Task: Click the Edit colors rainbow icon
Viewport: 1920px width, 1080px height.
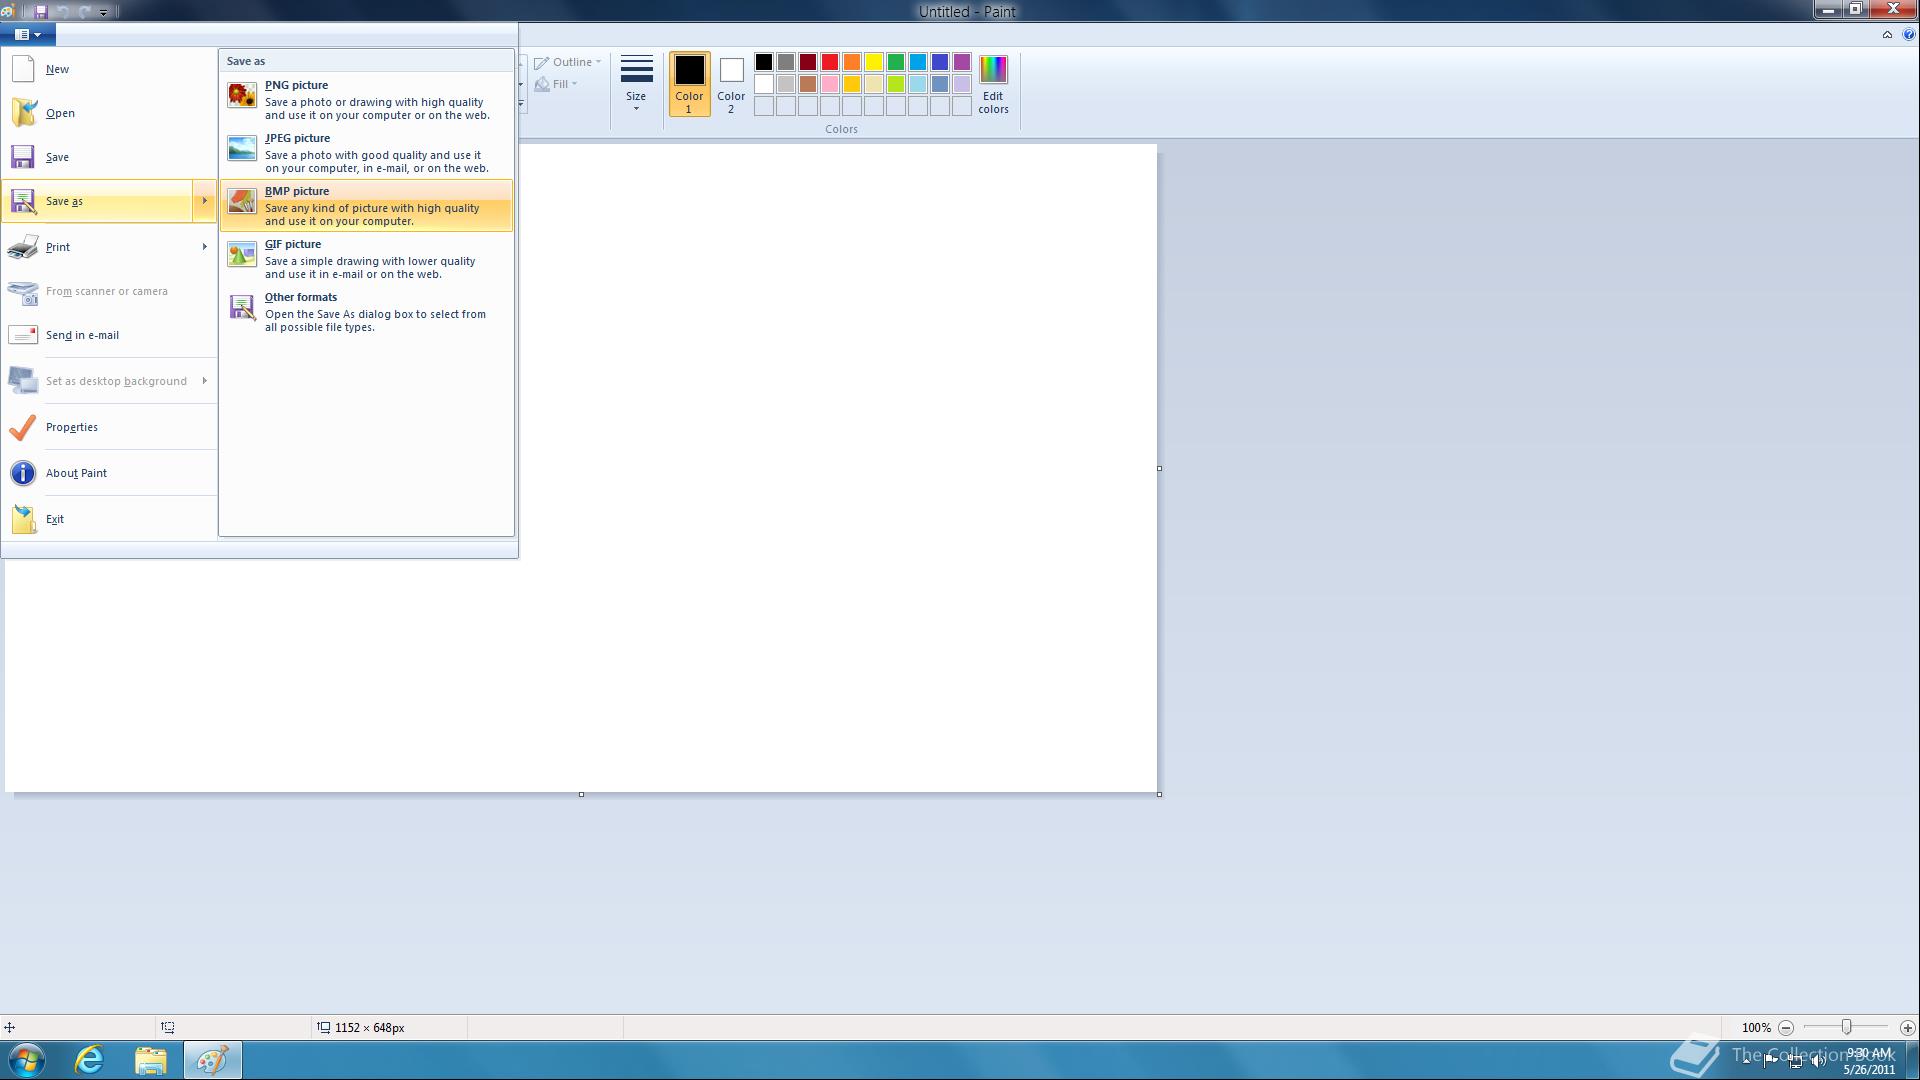Action: tap(993, 69)
